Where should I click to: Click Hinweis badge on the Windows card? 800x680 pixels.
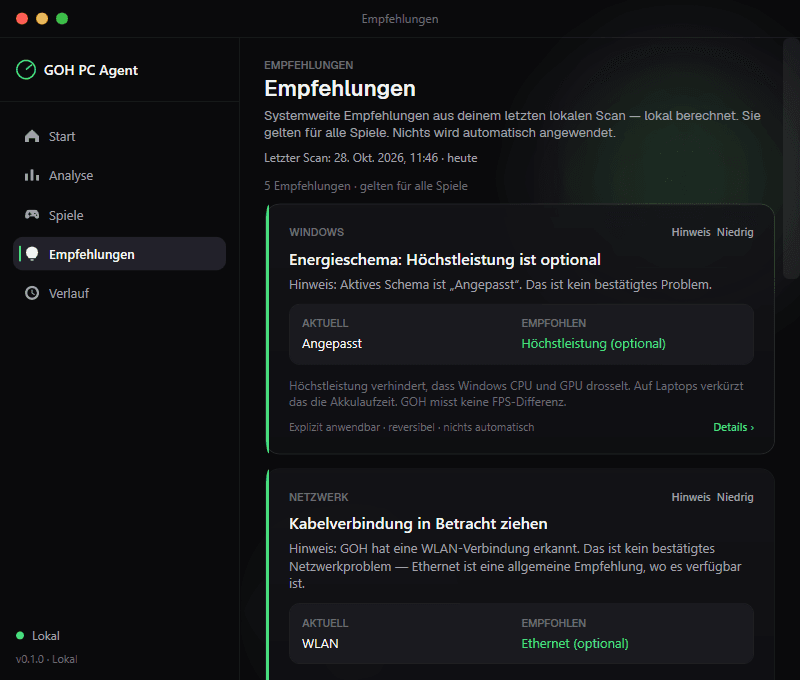pyautogui.click(x=691, y=232)
